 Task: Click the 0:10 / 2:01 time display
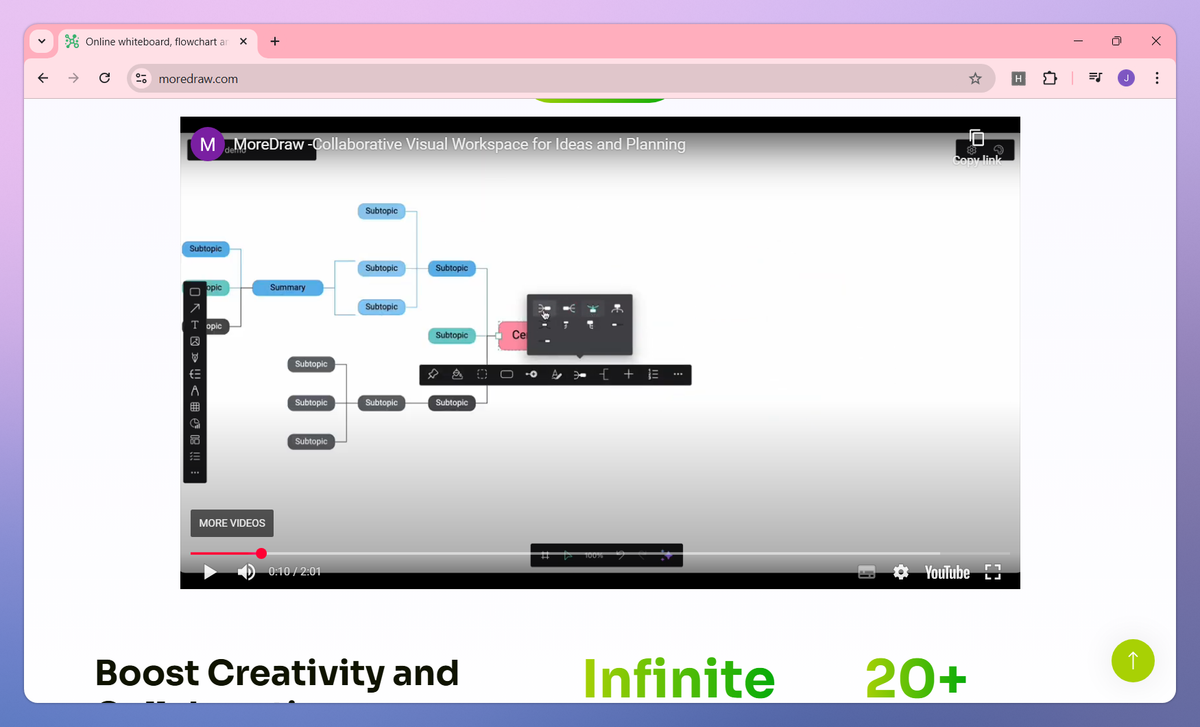[x=294, y=572]
